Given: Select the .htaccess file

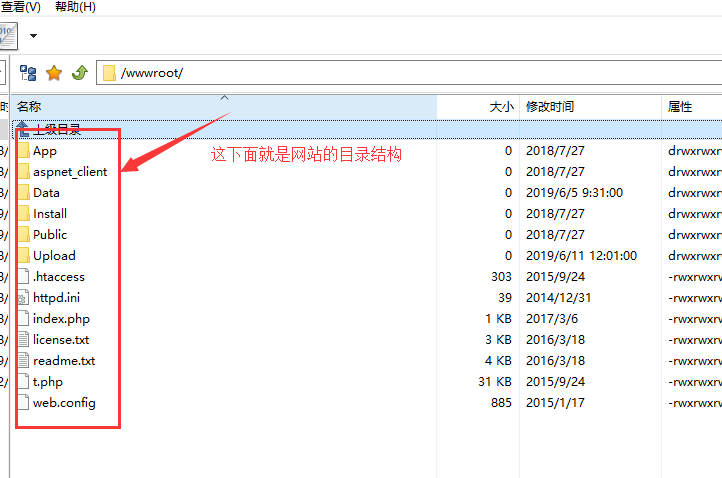Looking at the screenshot, I should click(58, 277).
